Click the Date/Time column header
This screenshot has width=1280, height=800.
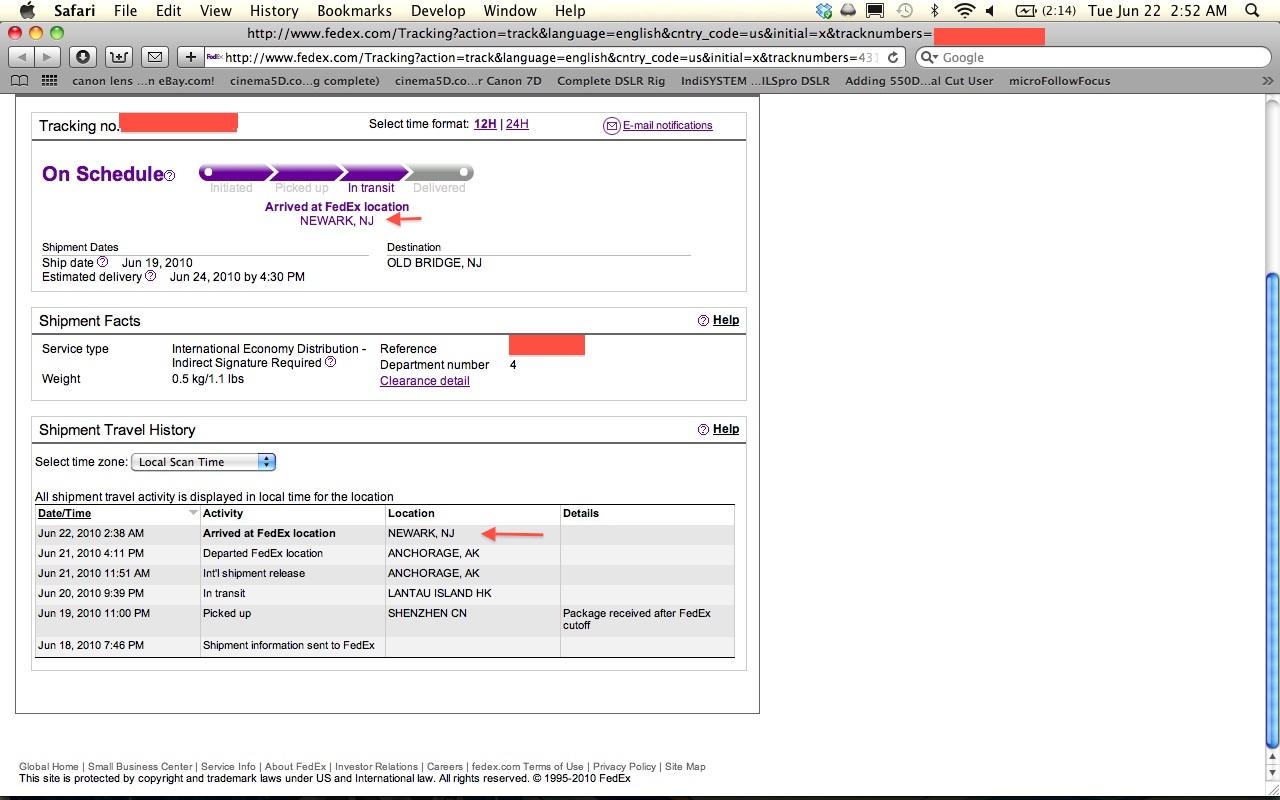tap(64, 513)
